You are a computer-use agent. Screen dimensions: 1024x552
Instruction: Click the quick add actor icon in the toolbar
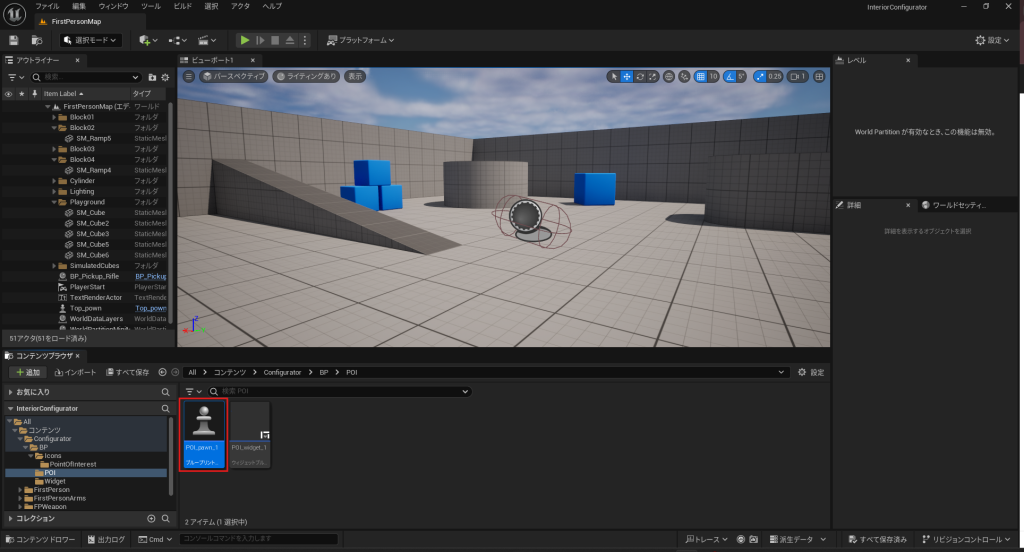tap(147, 40)
